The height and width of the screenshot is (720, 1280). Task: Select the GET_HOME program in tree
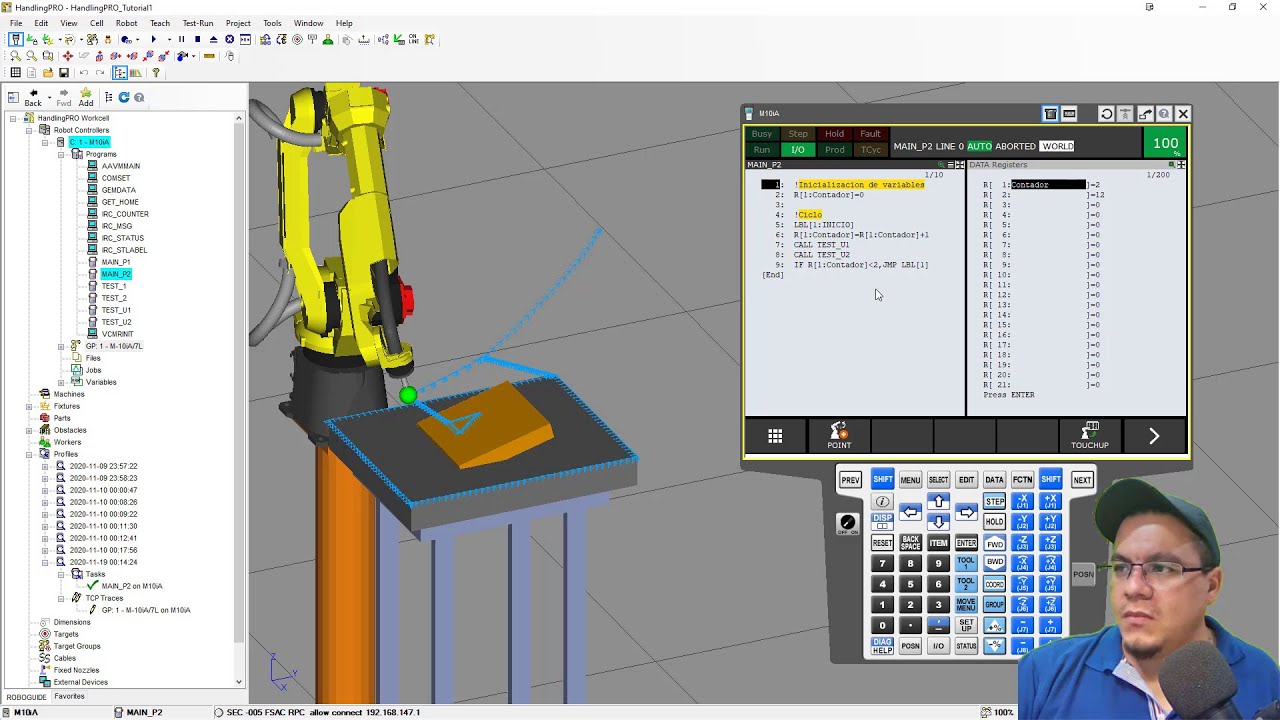120,202
